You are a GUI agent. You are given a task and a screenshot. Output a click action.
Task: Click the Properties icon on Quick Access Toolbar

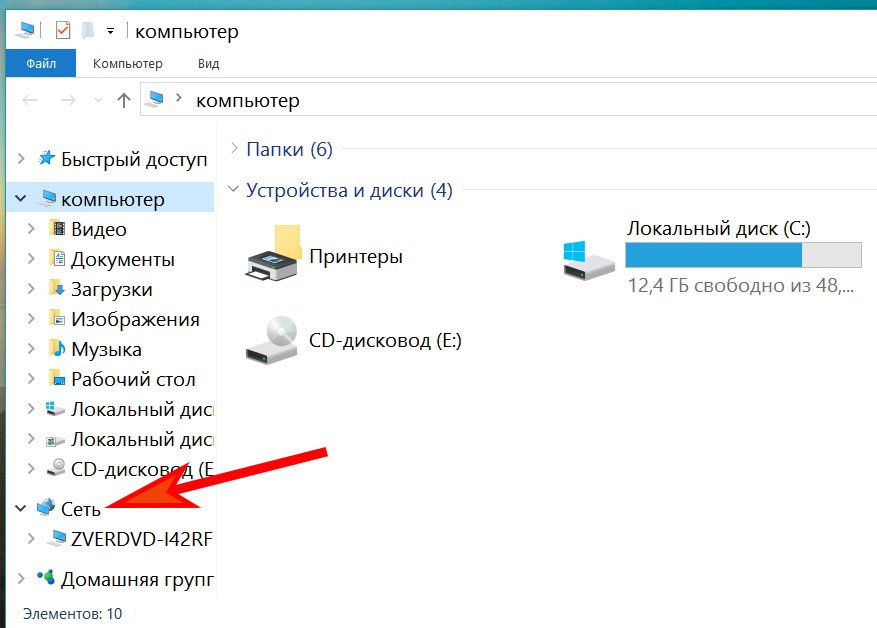(x=64, y=28)
